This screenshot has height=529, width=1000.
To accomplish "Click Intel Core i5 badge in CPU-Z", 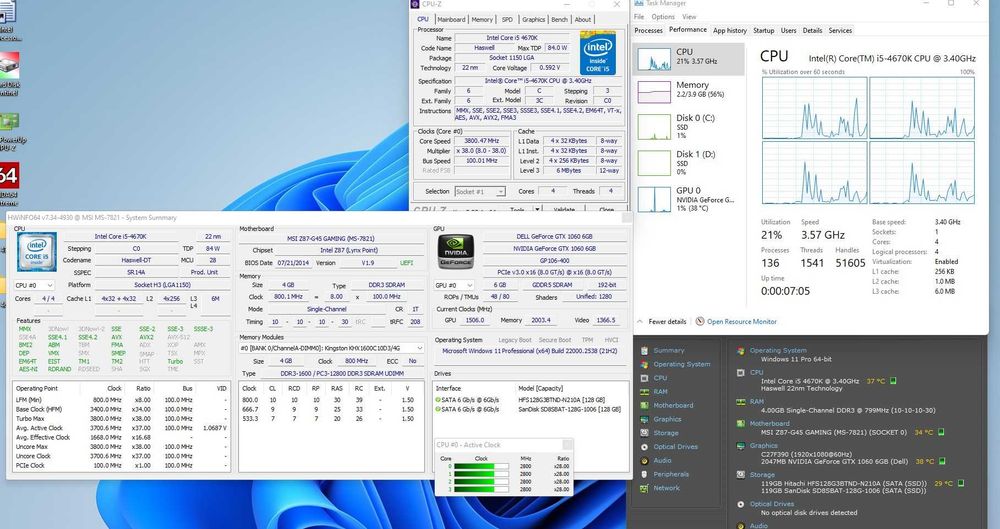I will pyautogui.click(x=598, y=54).
